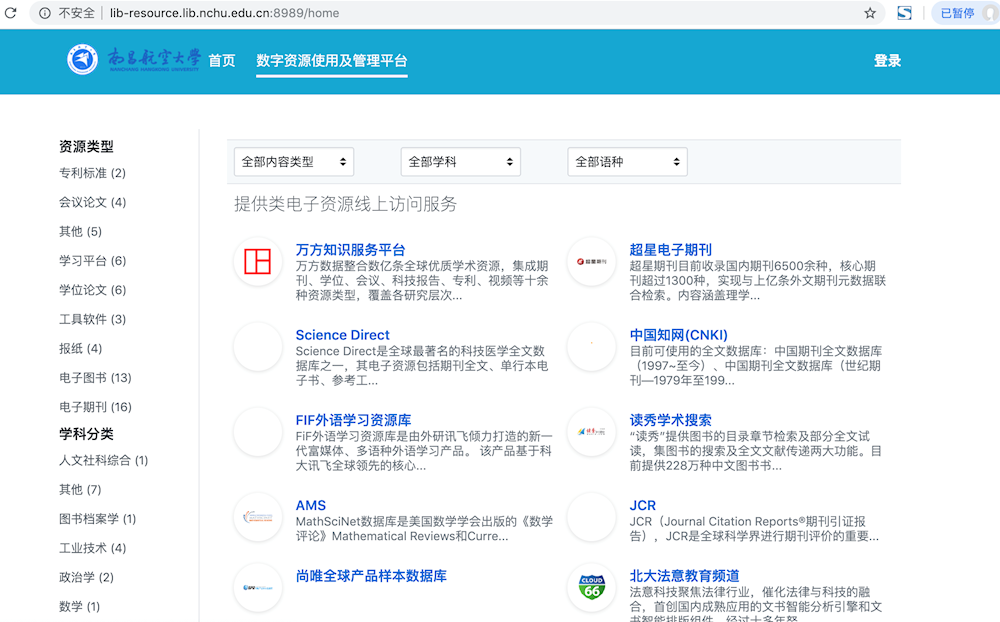
Task: Filter by 电子图书 (13)
Action: [x=95, y=378]
